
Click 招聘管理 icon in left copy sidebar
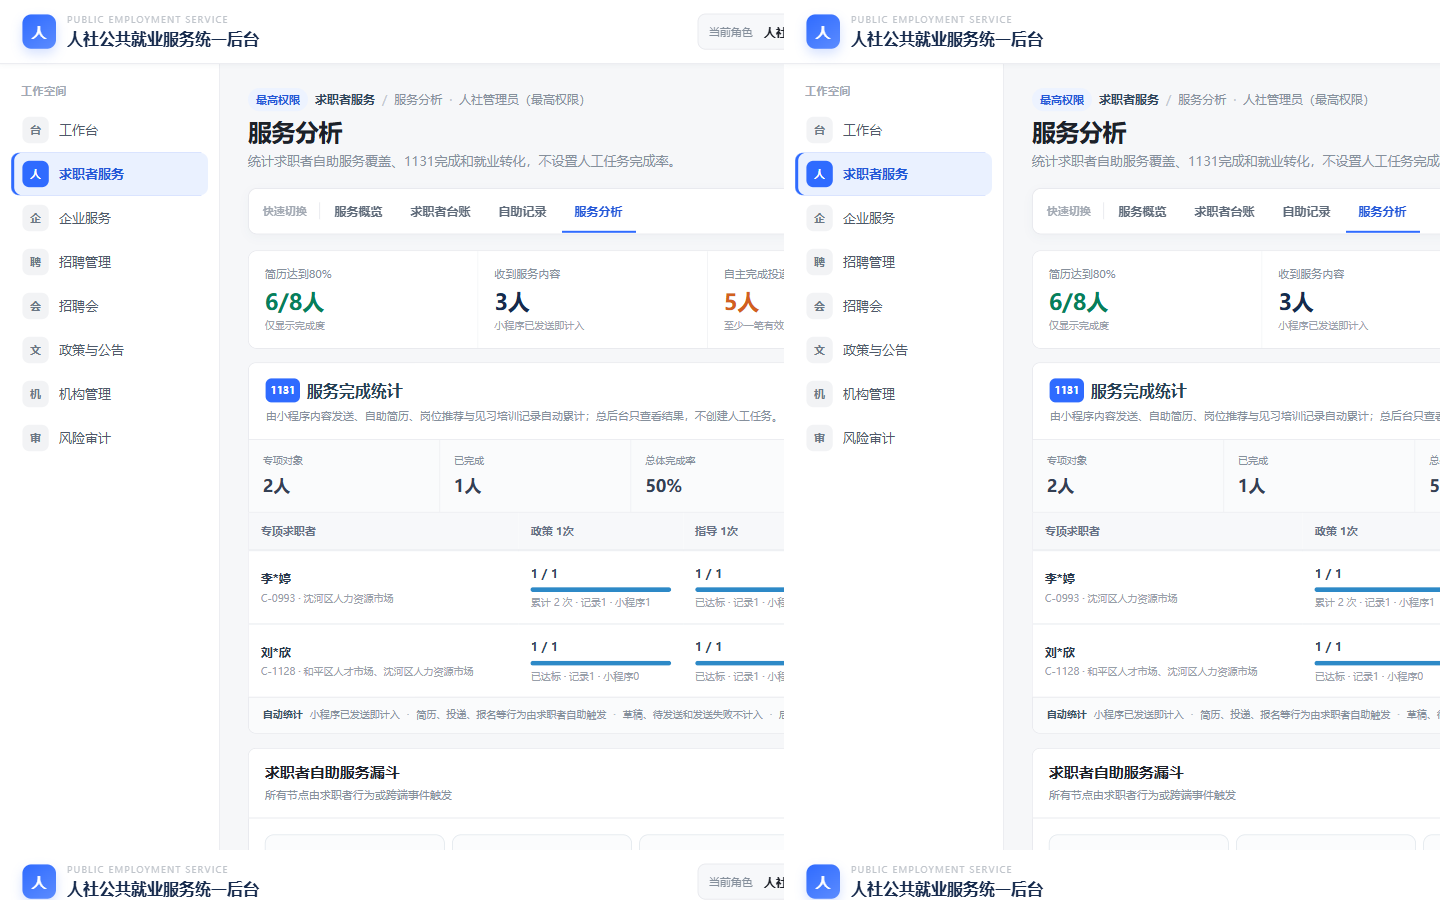(35, 262)
